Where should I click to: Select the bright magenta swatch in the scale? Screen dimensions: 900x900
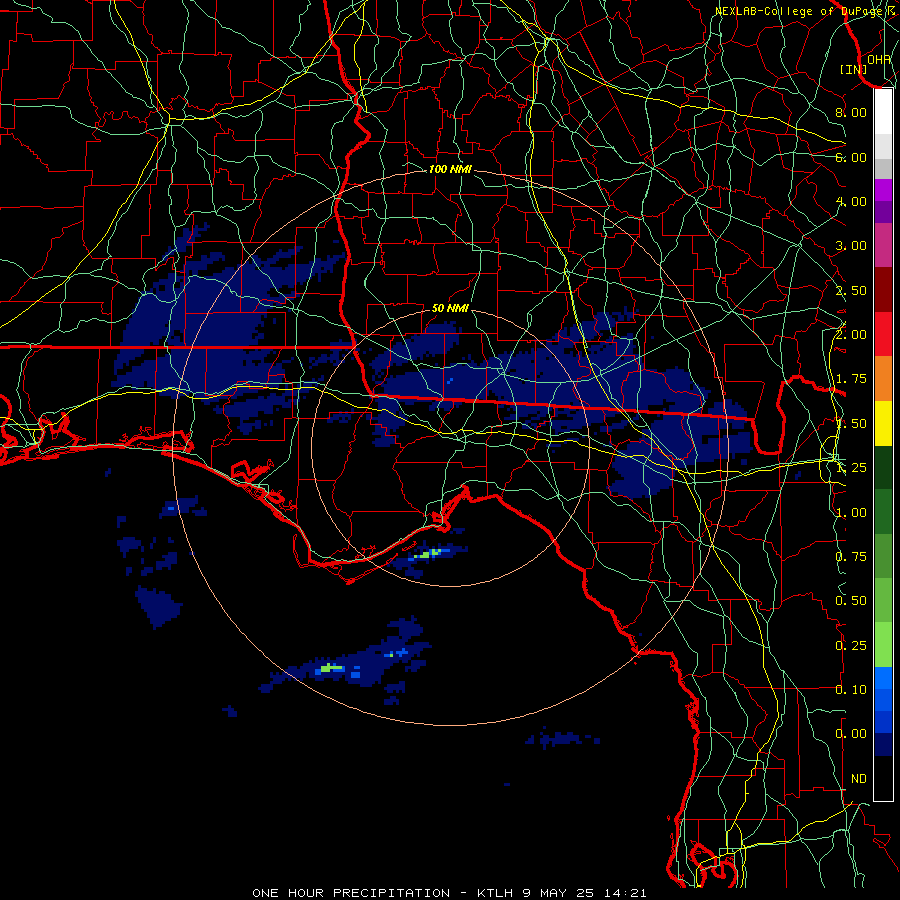pyautogui.click(x=883, y=190)
